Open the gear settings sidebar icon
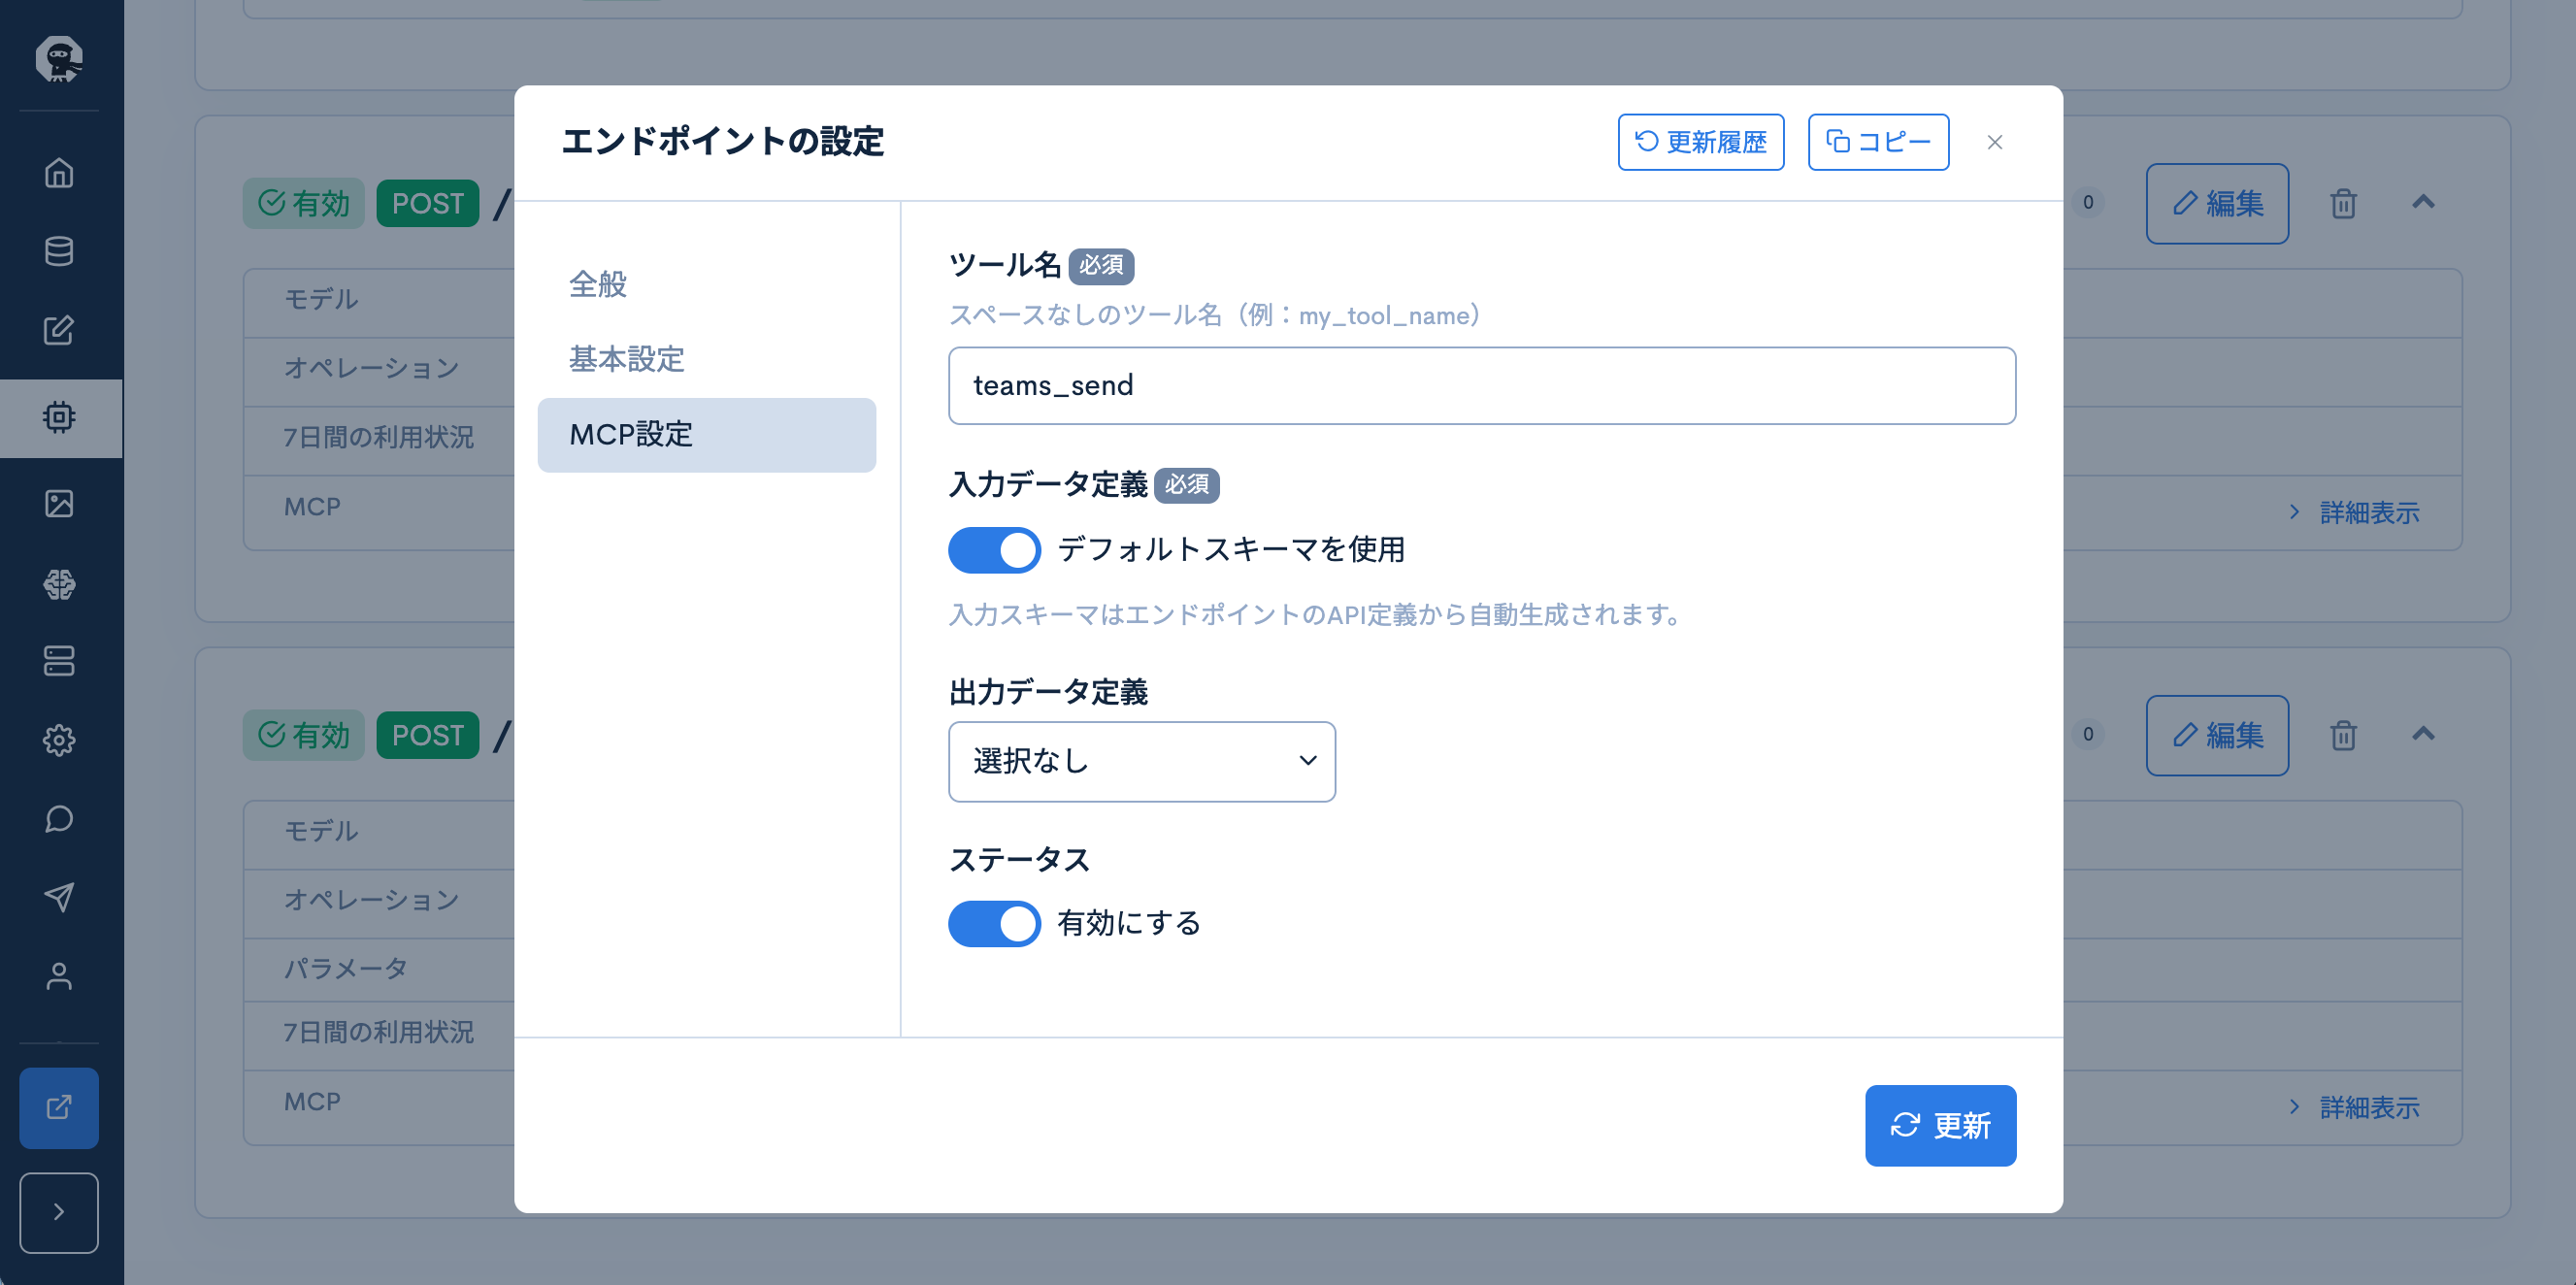 [x=59, y=740]
